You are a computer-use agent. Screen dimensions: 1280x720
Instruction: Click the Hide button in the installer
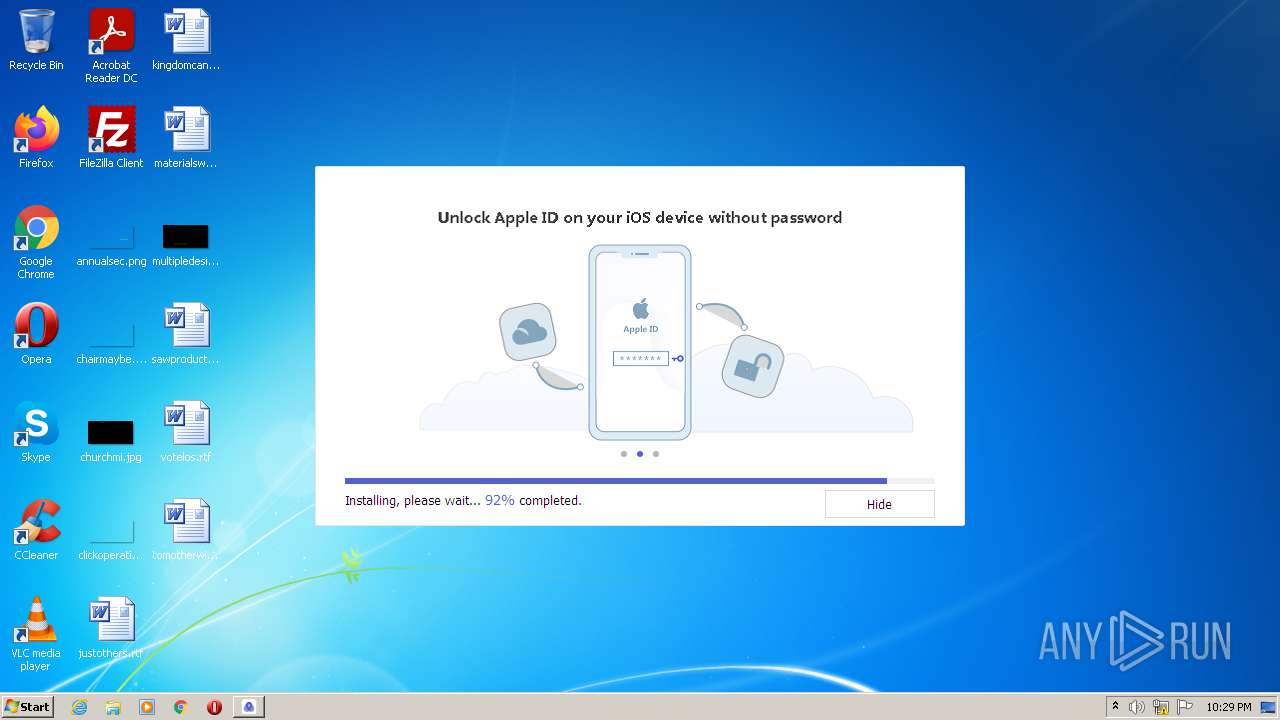[x=879, y=504]
